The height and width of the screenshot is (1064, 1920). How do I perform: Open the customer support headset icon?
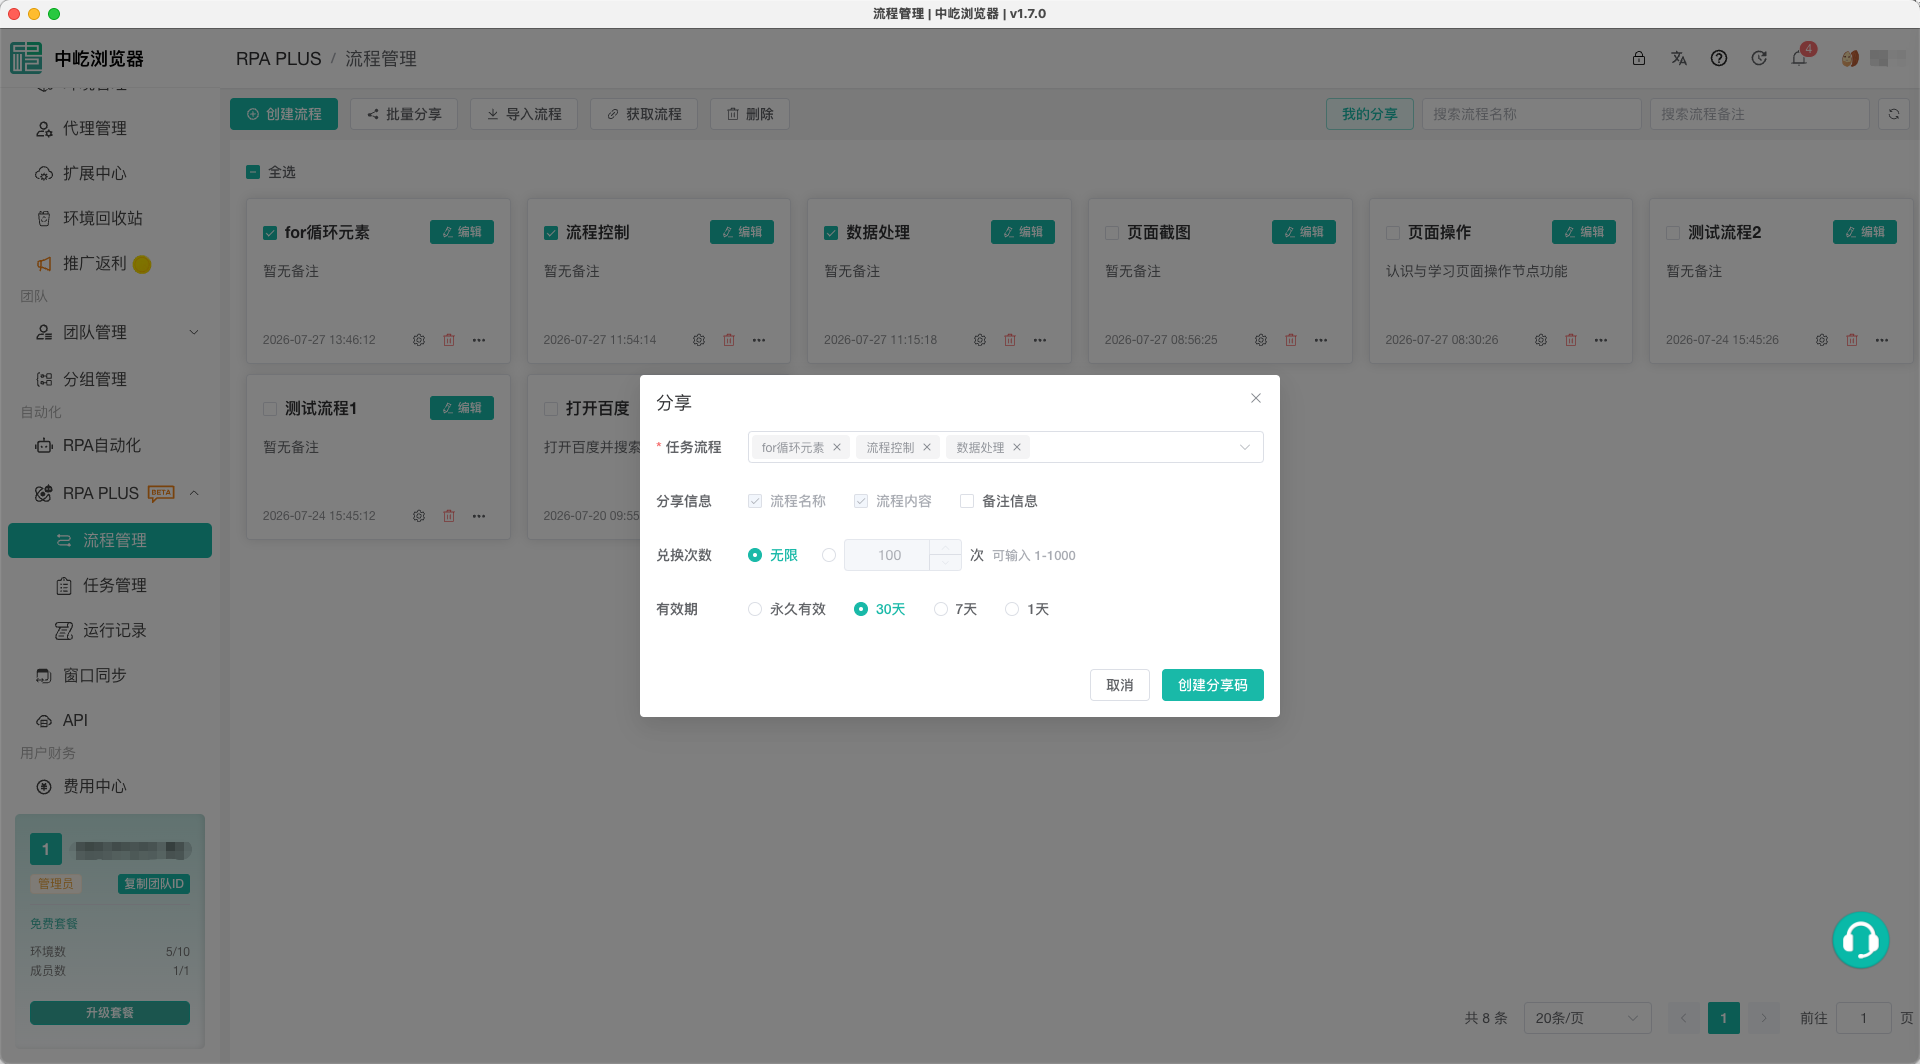1860,940
